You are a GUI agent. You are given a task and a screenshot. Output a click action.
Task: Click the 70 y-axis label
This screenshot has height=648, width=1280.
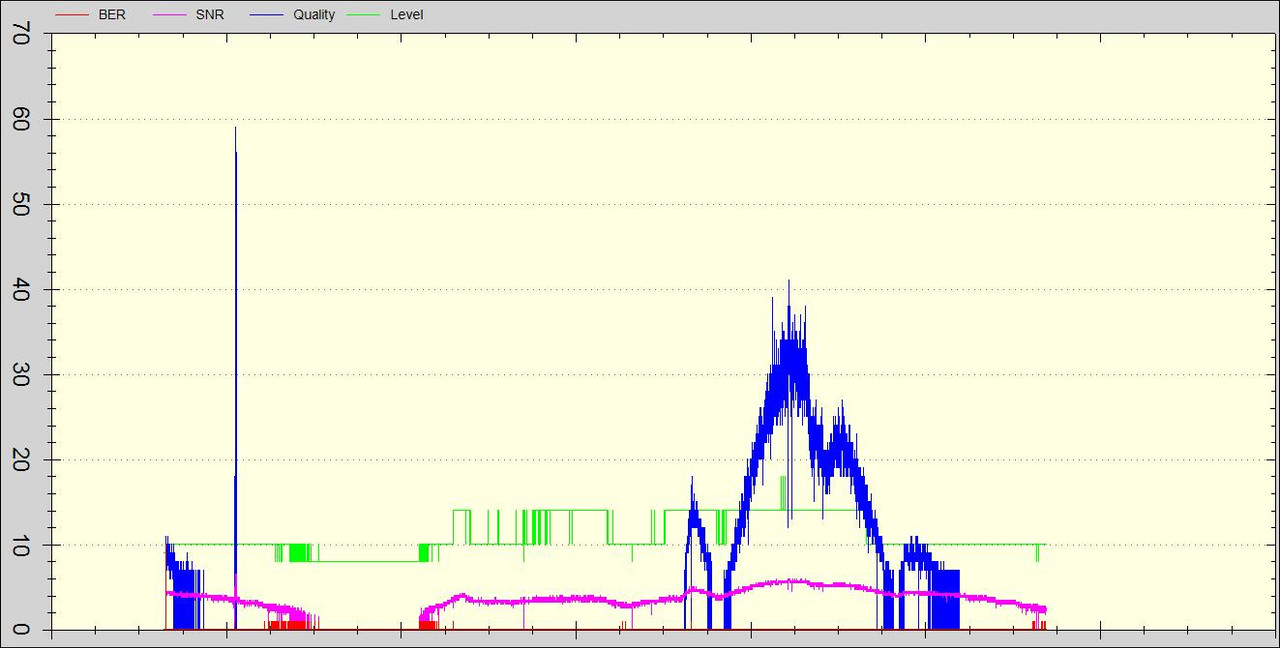[x=19, y=35]
